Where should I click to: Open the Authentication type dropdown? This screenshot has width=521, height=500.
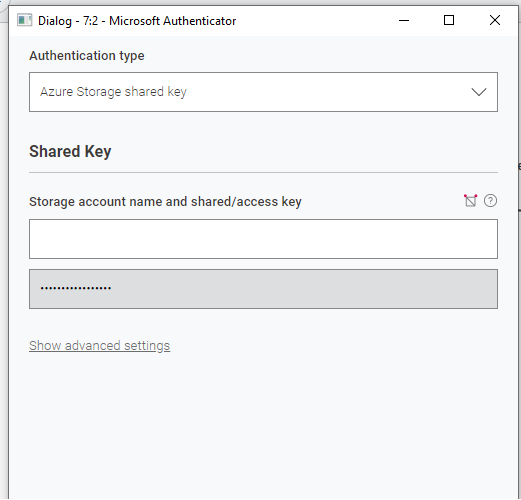(263, 92)
